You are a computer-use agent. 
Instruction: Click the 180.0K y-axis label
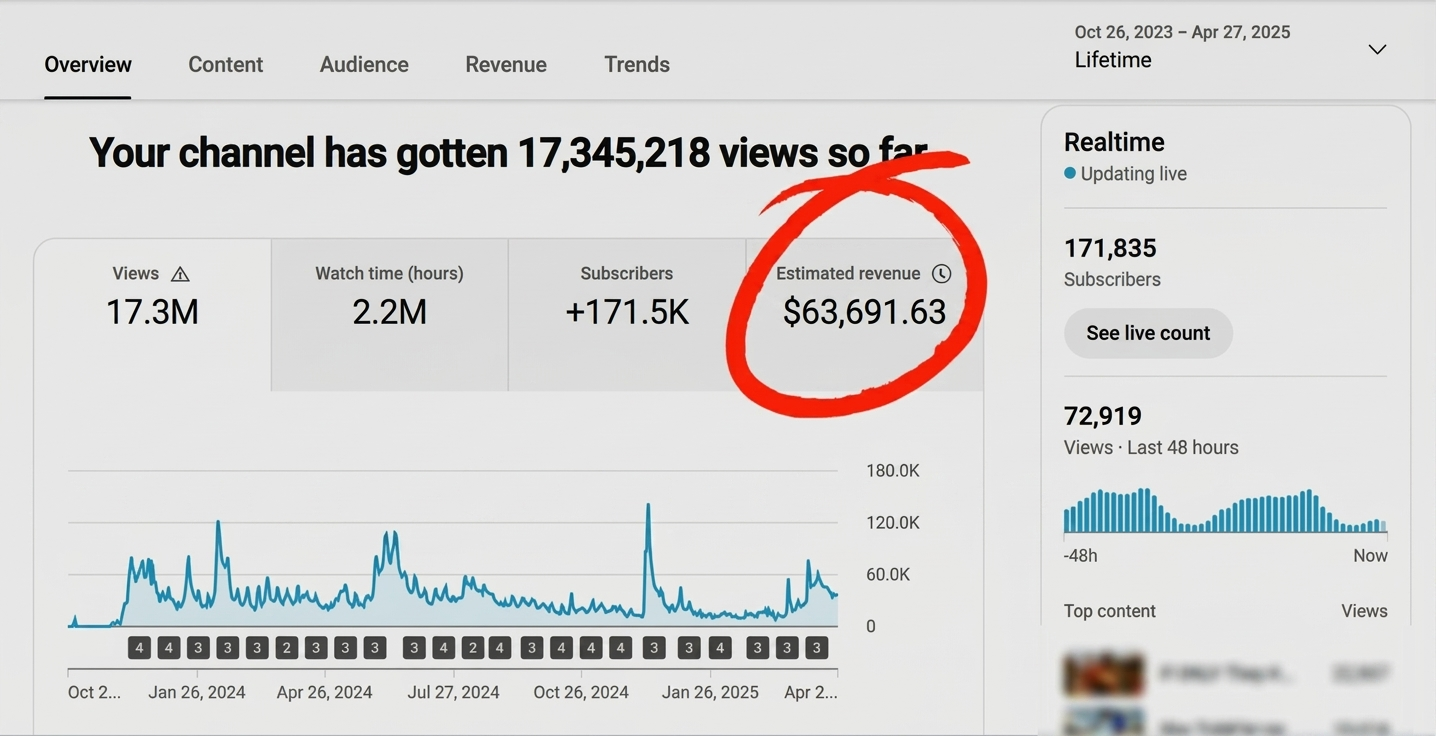[x=893, y=471]
